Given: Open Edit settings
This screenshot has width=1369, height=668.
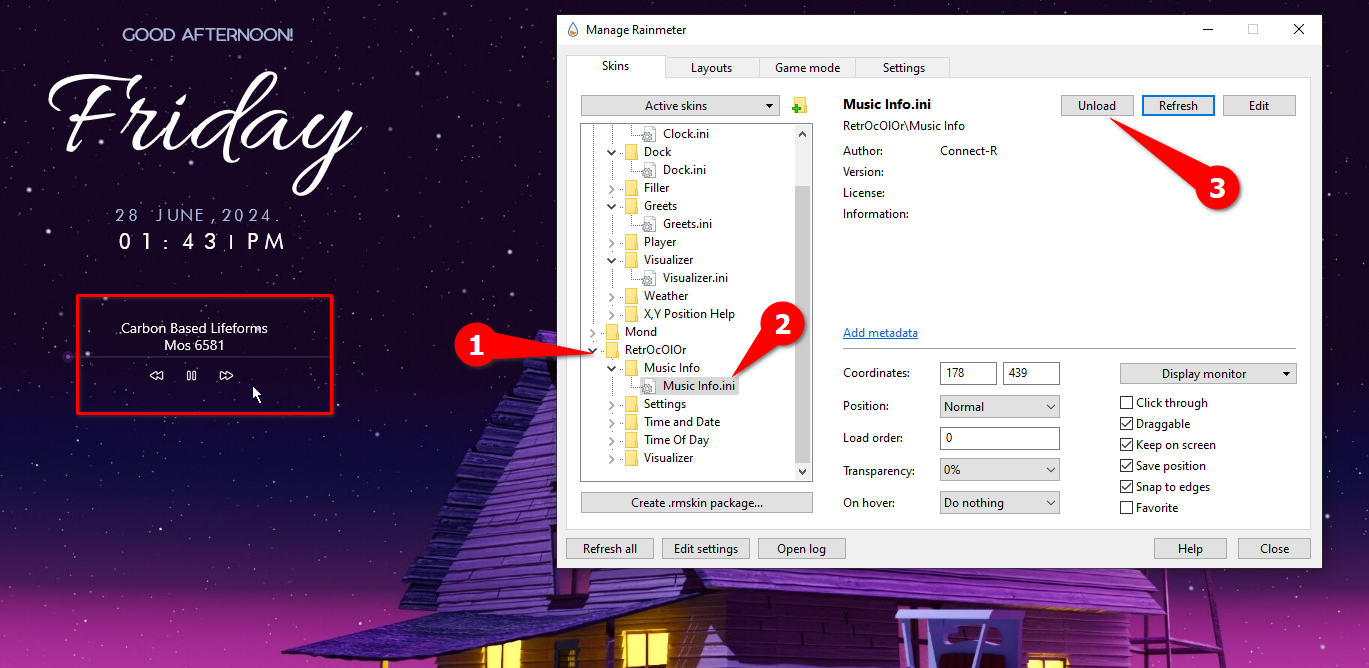Looking at the screenshot, I should tap(706, 548).
